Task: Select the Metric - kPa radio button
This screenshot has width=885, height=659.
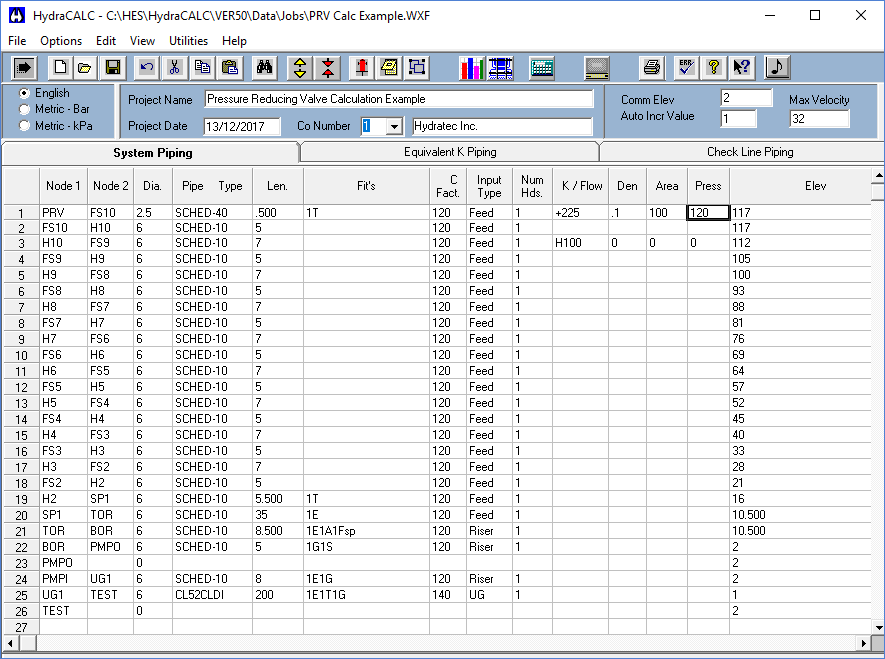Action: 24,125
